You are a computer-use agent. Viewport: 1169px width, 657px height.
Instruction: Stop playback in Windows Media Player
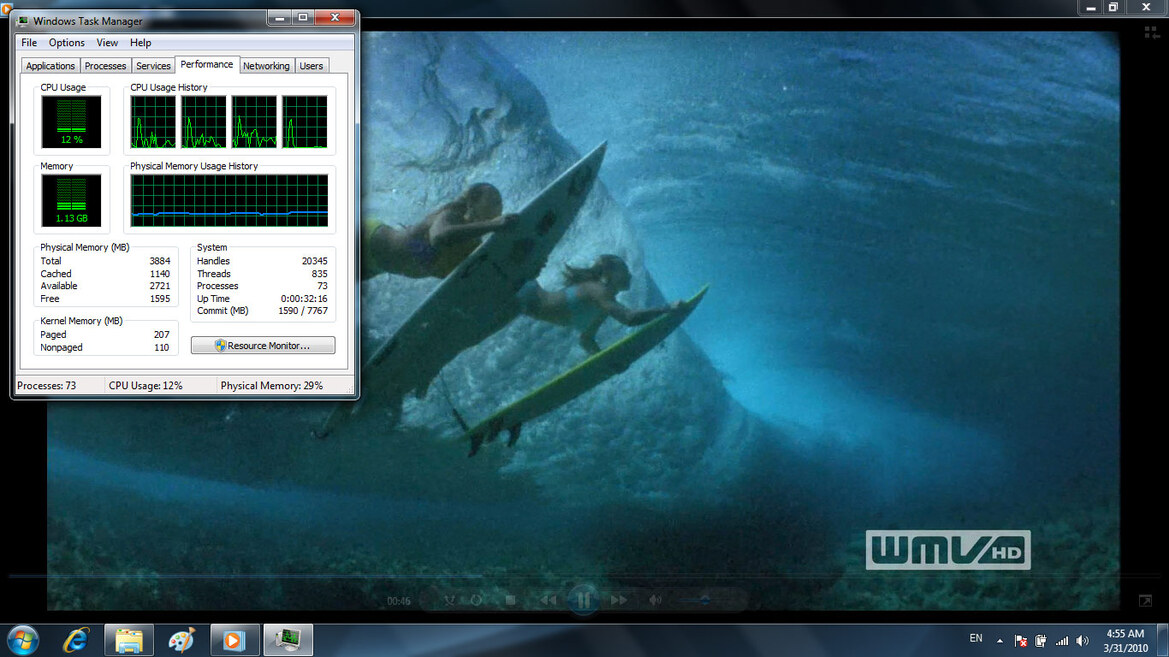(x=511, y=600)
